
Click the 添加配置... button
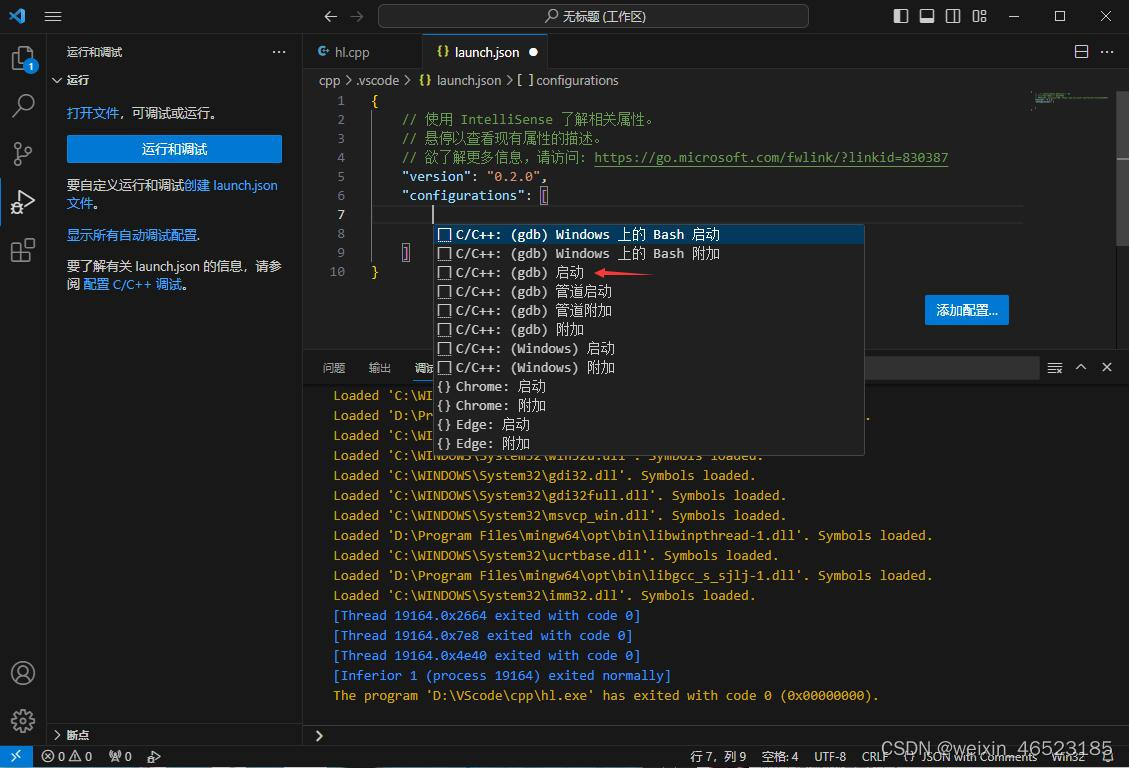966,310
